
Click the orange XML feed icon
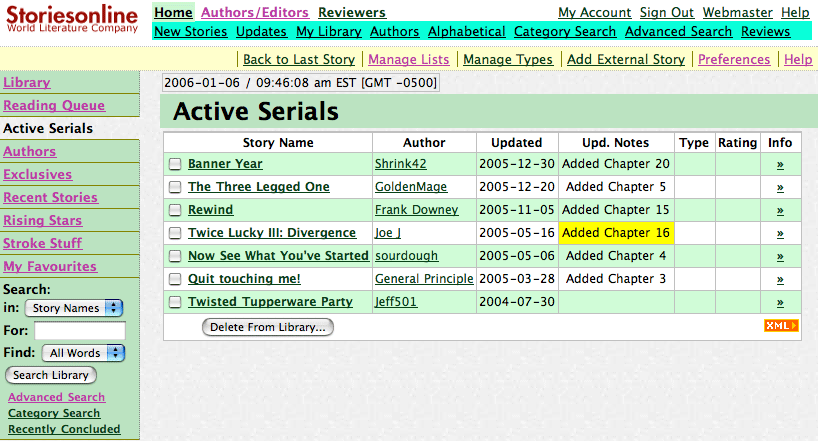[x=781, y=326]
